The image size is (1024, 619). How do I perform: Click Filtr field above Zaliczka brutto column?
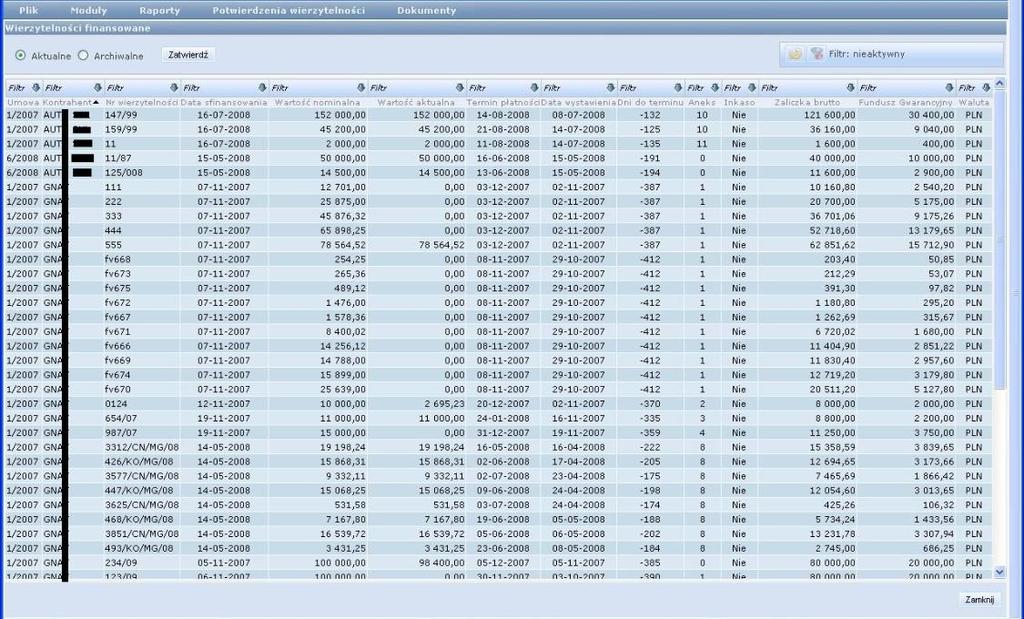(x=803, y=87)
